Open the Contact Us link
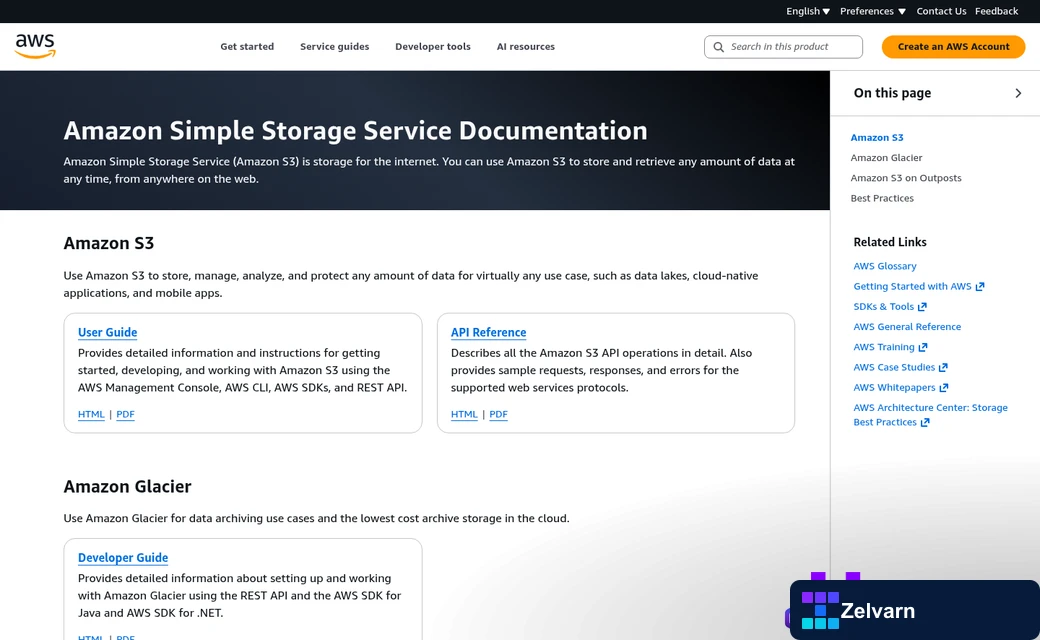Viewport: 1040px width, 640px height. coord(941,11)
